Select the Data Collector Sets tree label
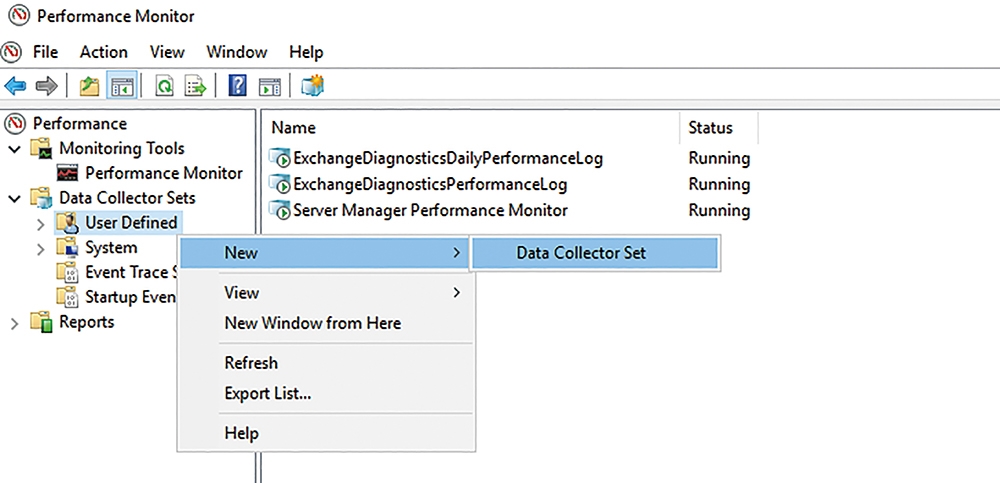Image resolution: width=1000 pixels, height=483 pixels. tap(127, 198)
